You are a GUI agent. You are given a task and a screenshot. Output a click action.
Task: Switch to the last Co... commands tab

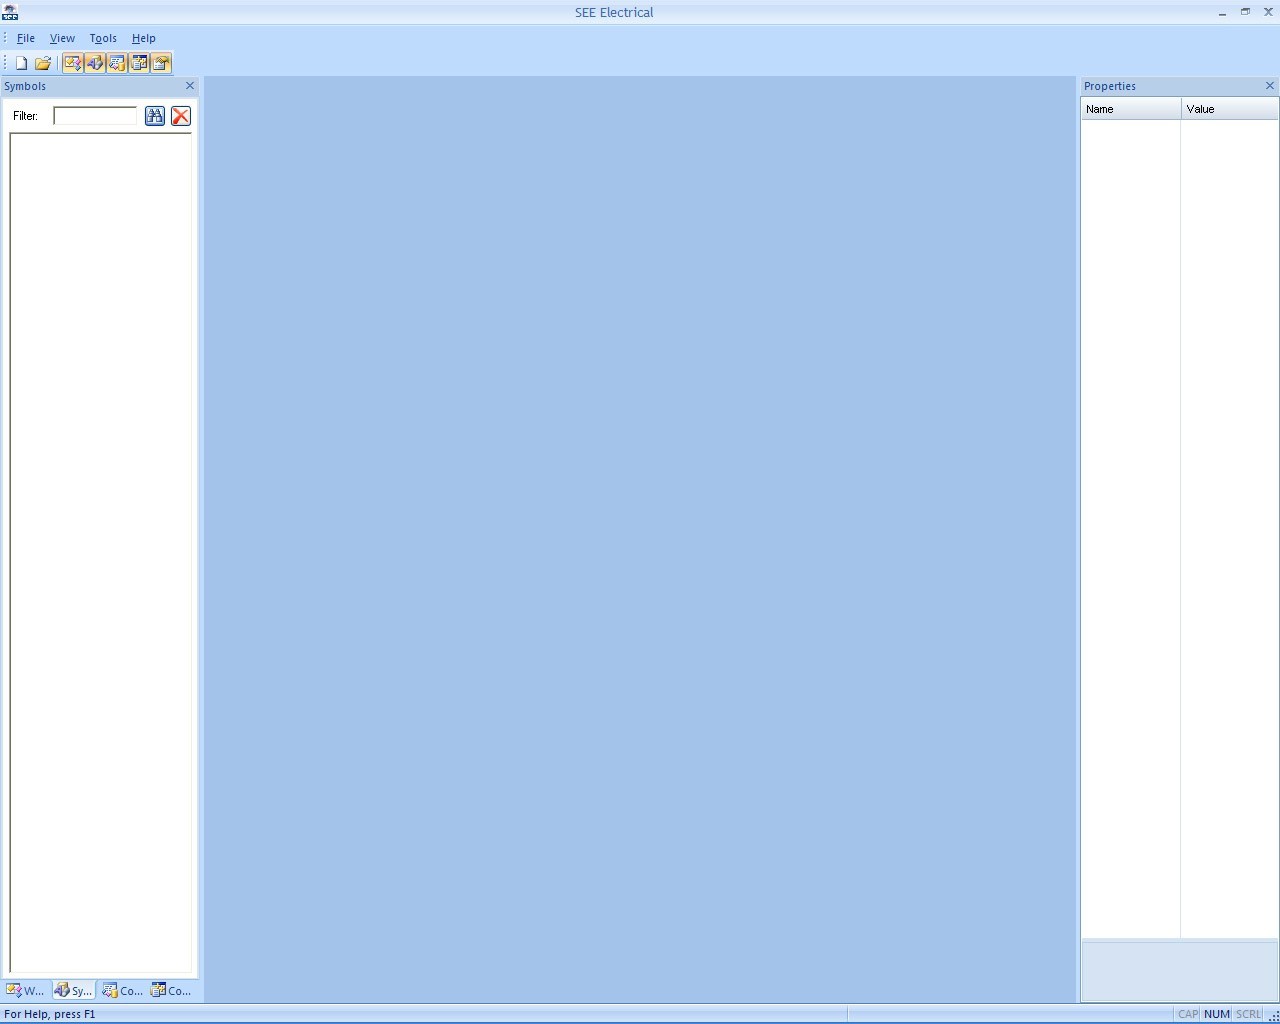tap(171, 990)
